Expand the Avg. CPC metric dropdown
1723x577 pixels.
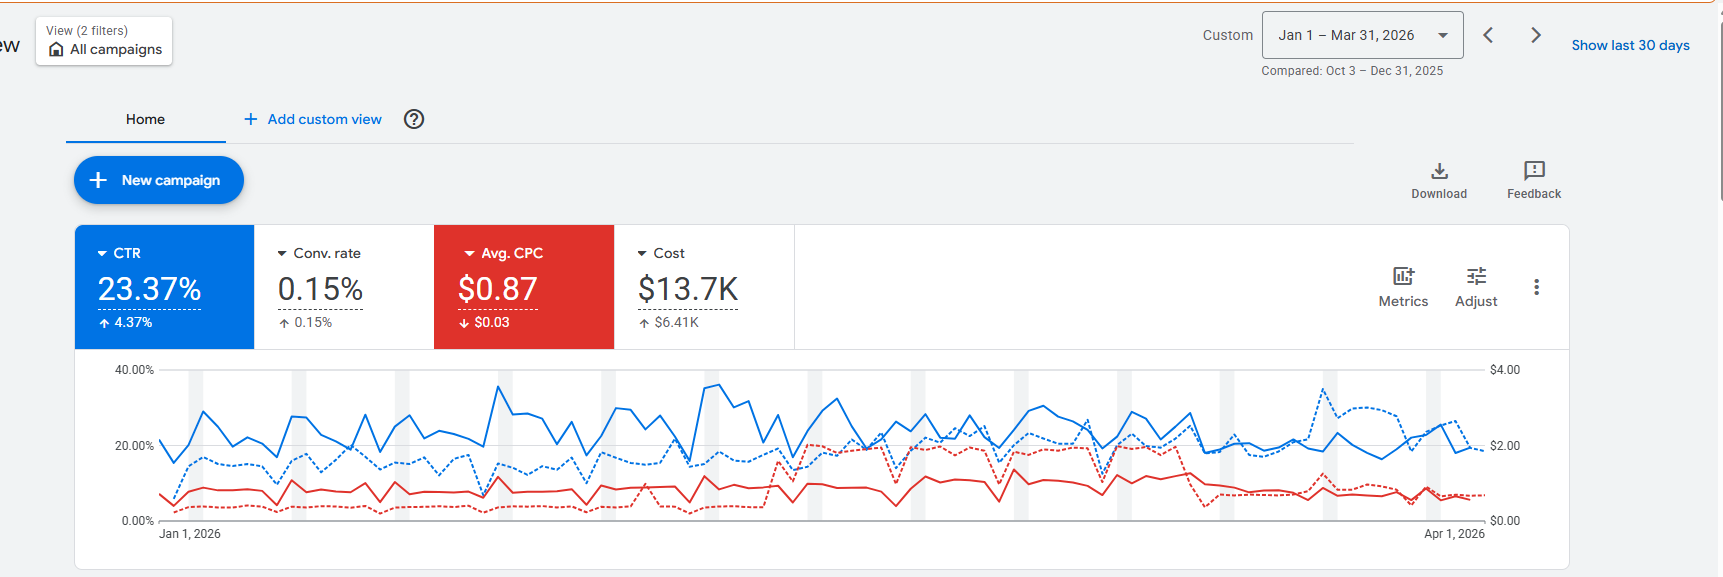coord(470,254)
